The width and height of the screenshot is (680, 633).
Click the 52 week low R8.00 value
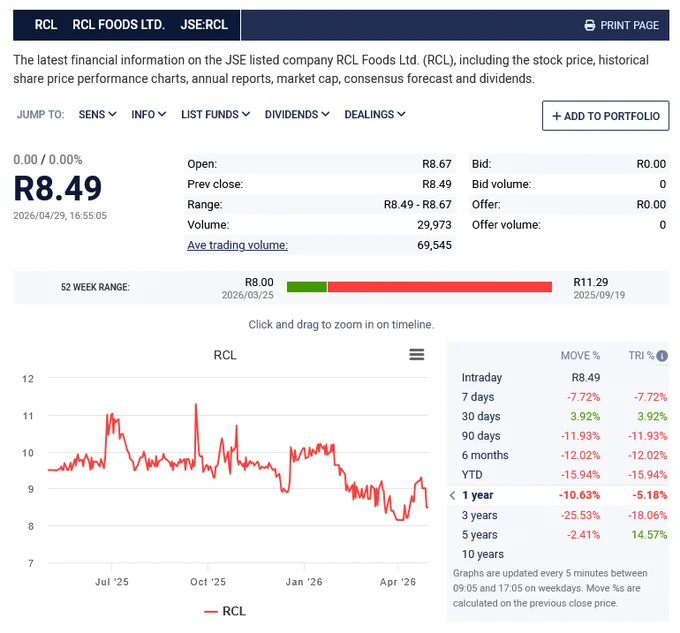pos(259,282)
